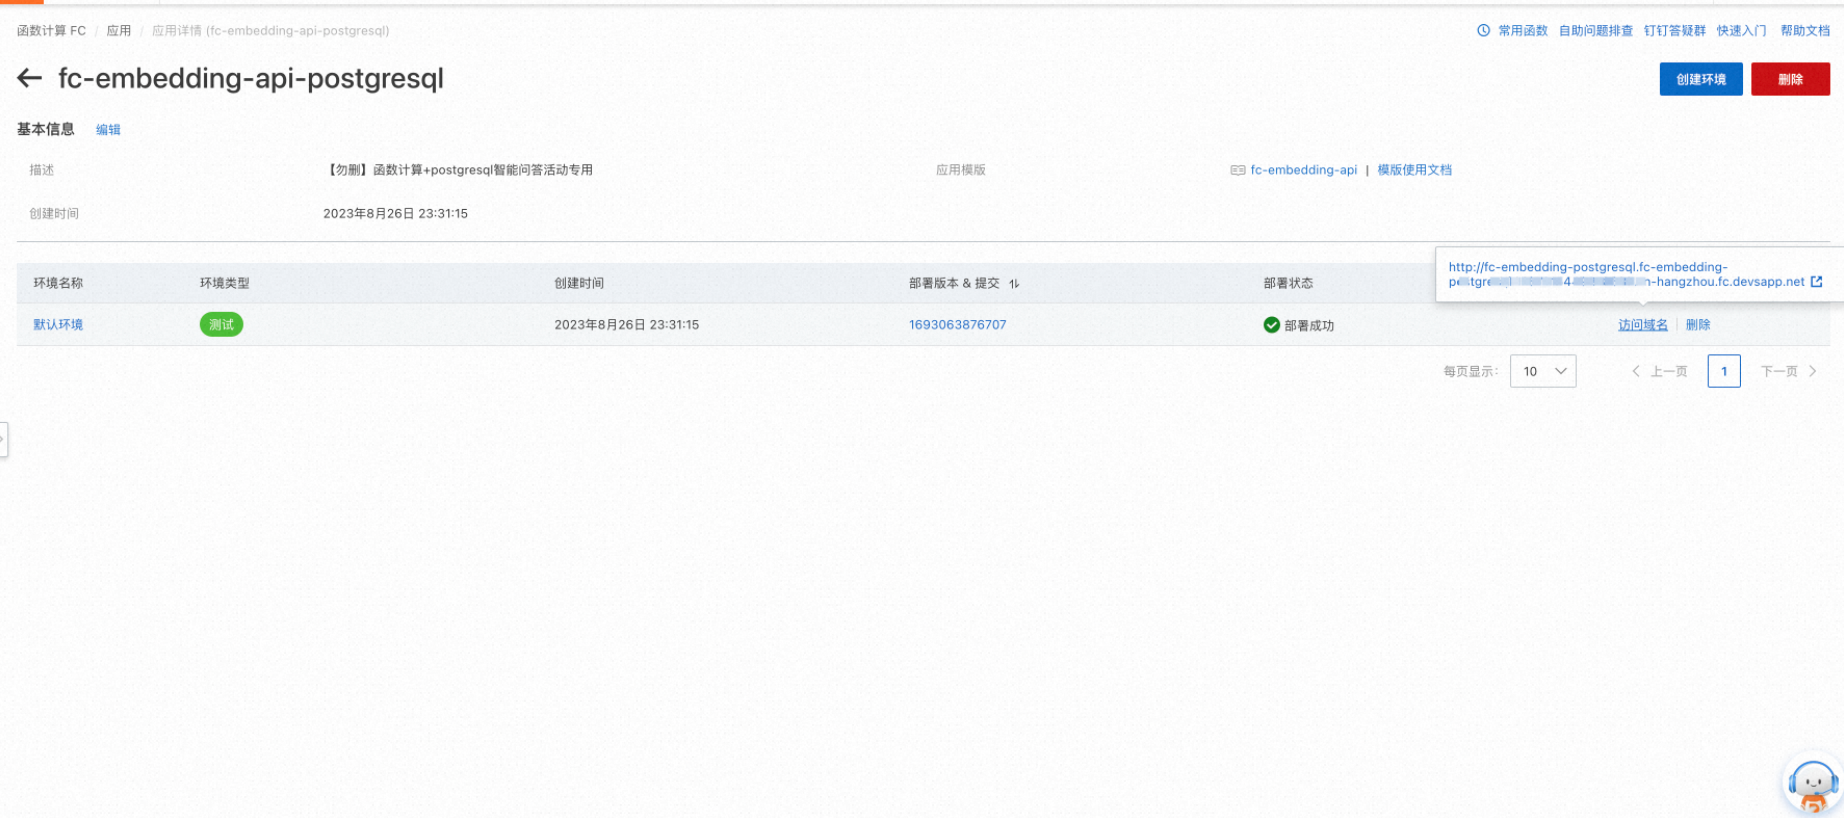Go to 函数计算 FC breadcrumb

(x=51, y=31)
